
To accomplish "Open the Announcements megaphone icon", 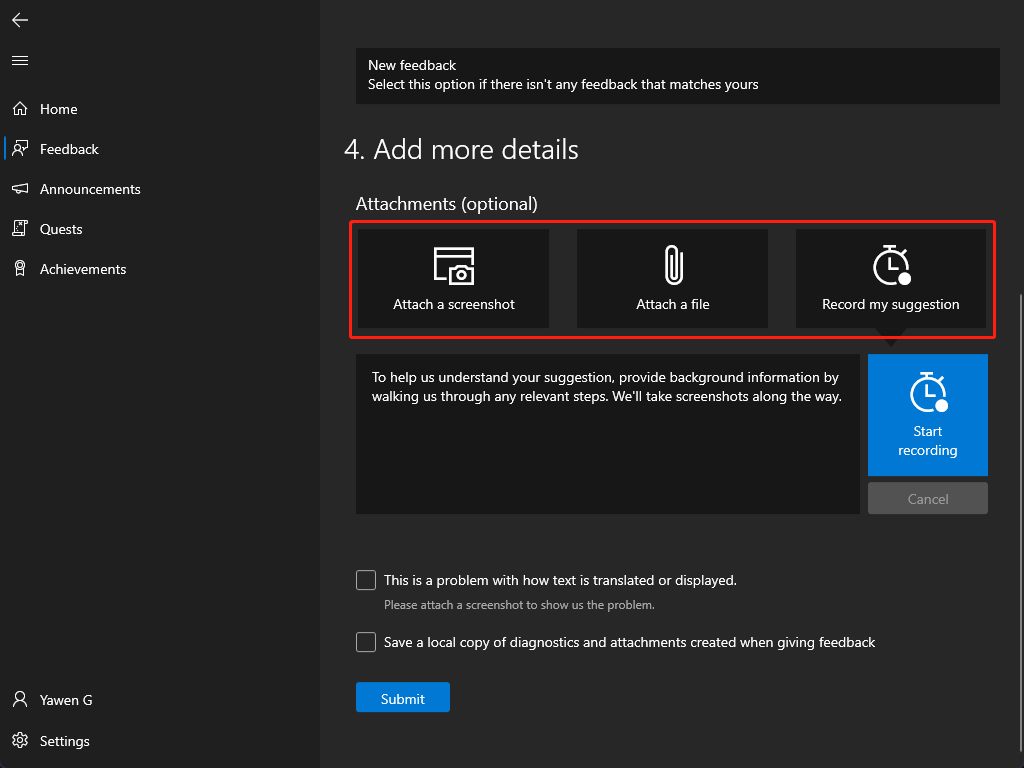I will tap(20, 189).
